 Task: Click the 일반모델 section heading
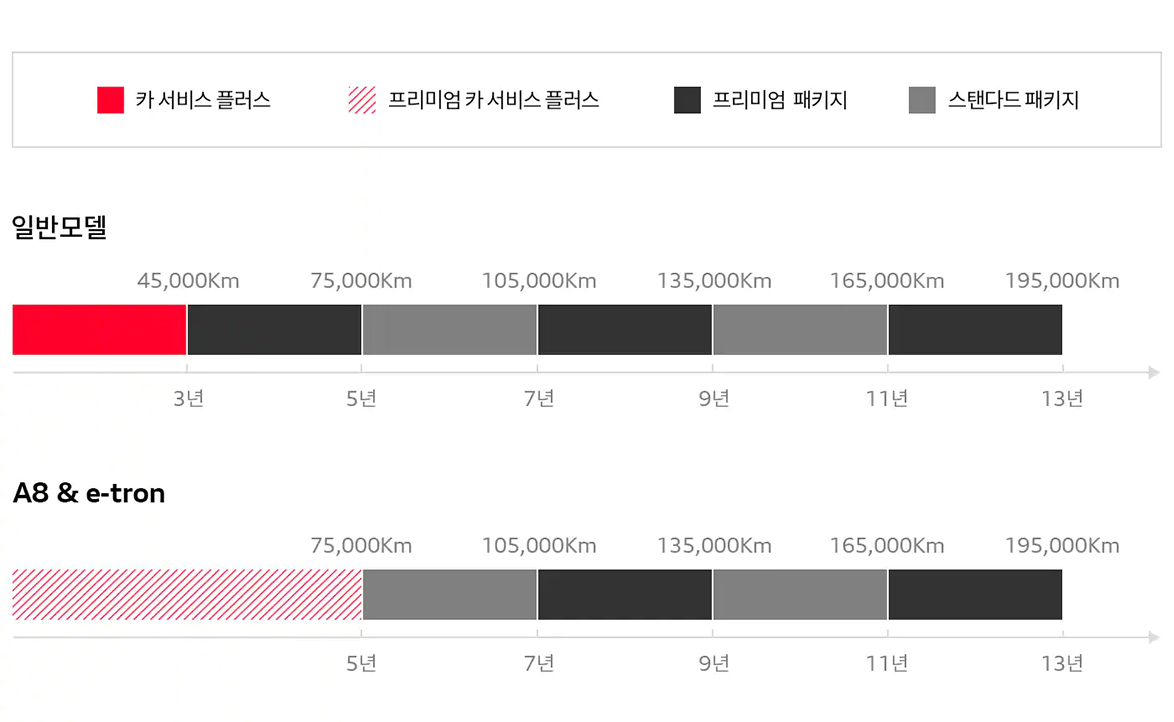pyautogui.click(x=60, y=227)
